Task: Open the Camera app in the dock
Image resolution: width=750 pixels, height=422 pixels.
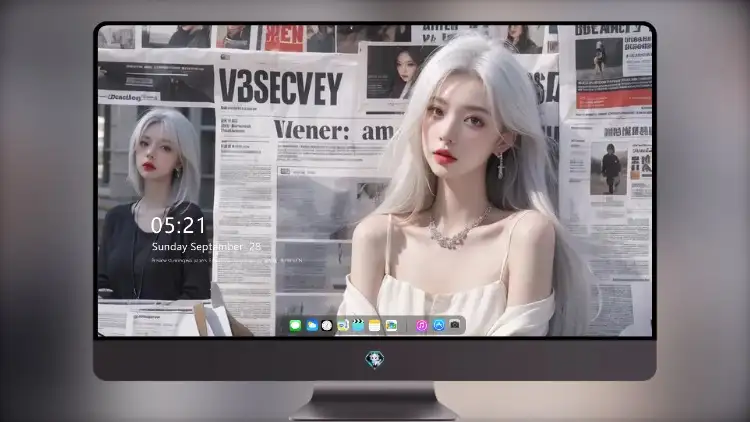Action: pos(455,325)
